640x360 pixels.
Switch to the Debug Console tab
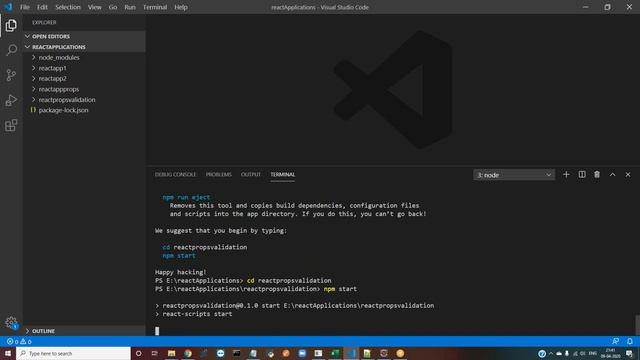click(176, 175)
